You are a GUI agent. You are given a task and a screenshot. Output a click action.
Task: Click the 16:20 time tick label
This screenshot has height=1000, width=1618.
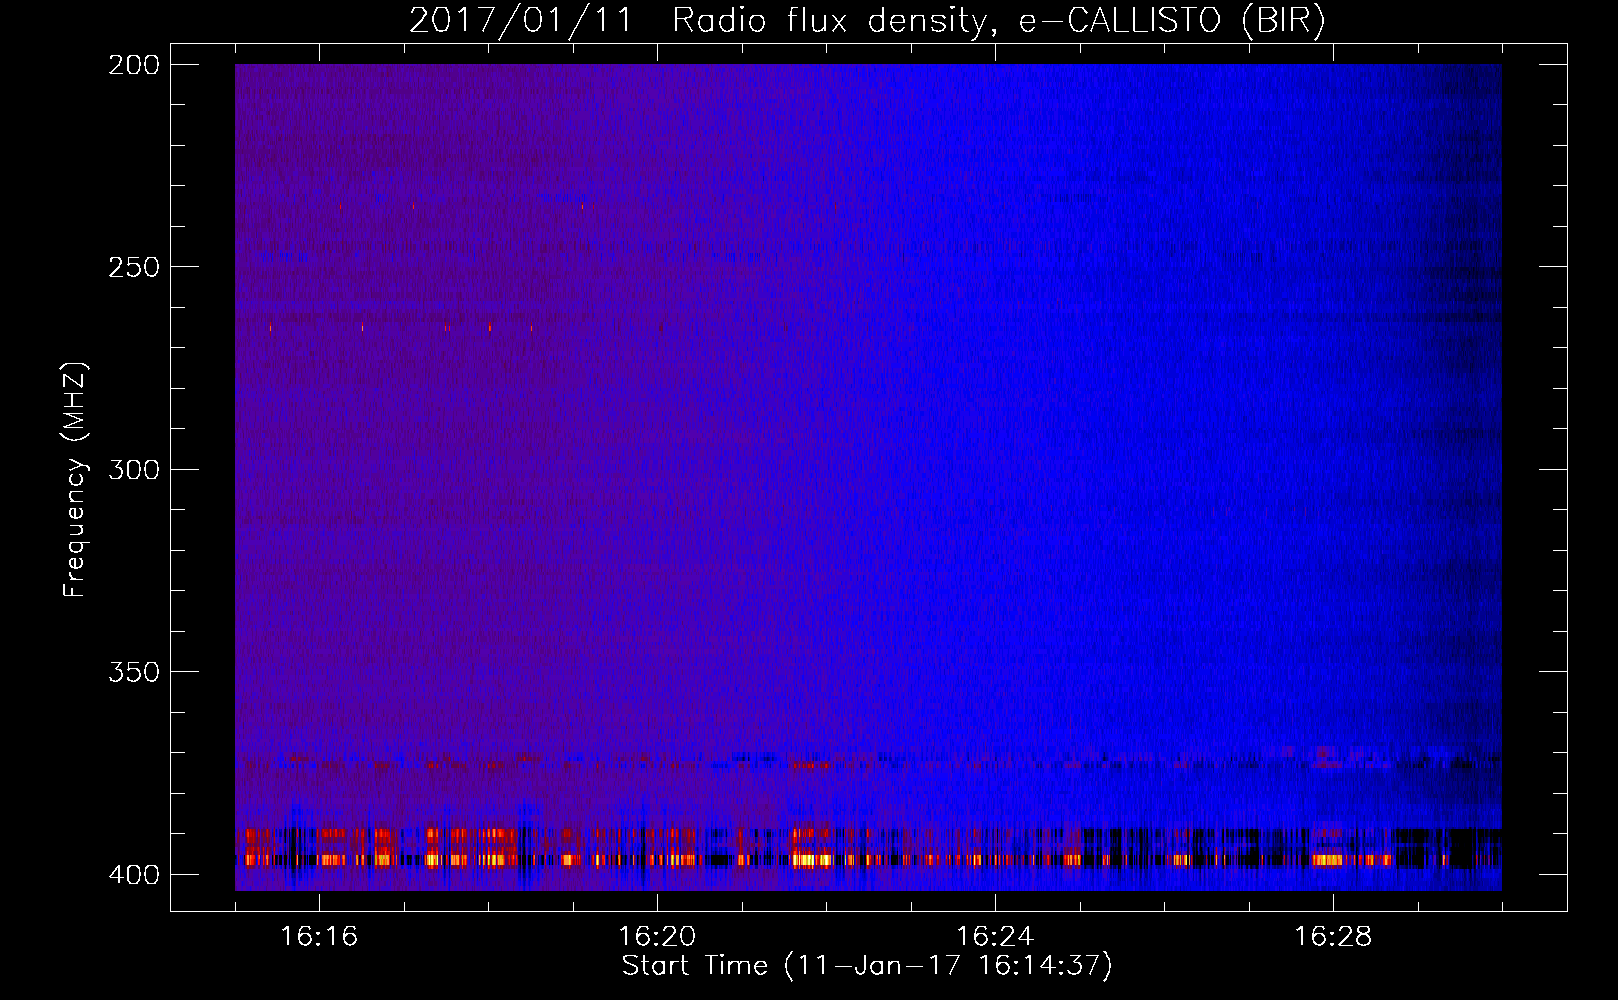point(657,936)
